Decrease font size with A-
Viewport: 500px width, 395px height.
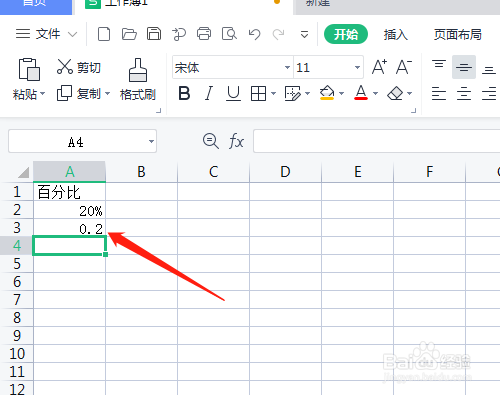(x=404, y=67)
